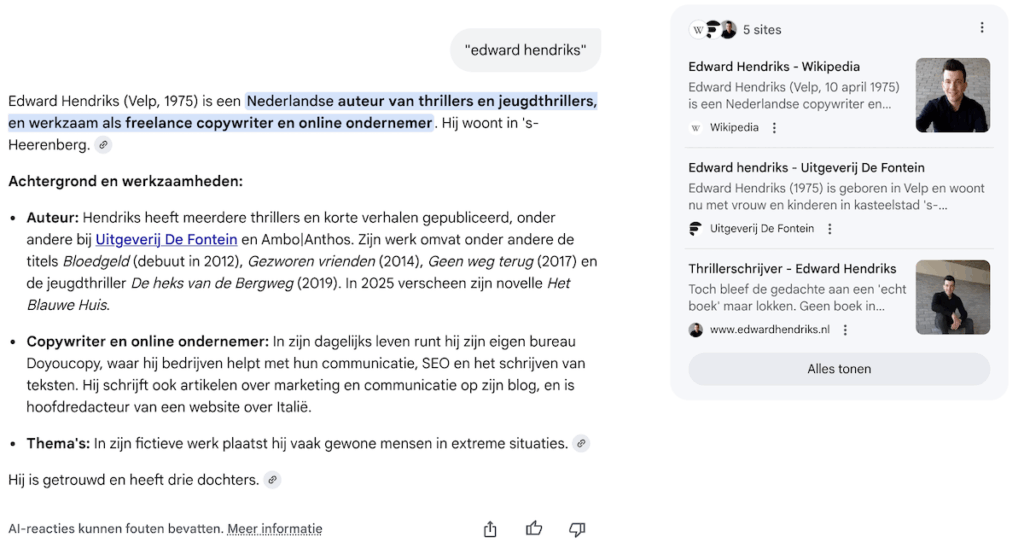Screen dimensions: 1024x549
Task: Open three-dot options next to Uitgeverij De Fontein source
Action: pyautogui.click(x=829, y=229)
